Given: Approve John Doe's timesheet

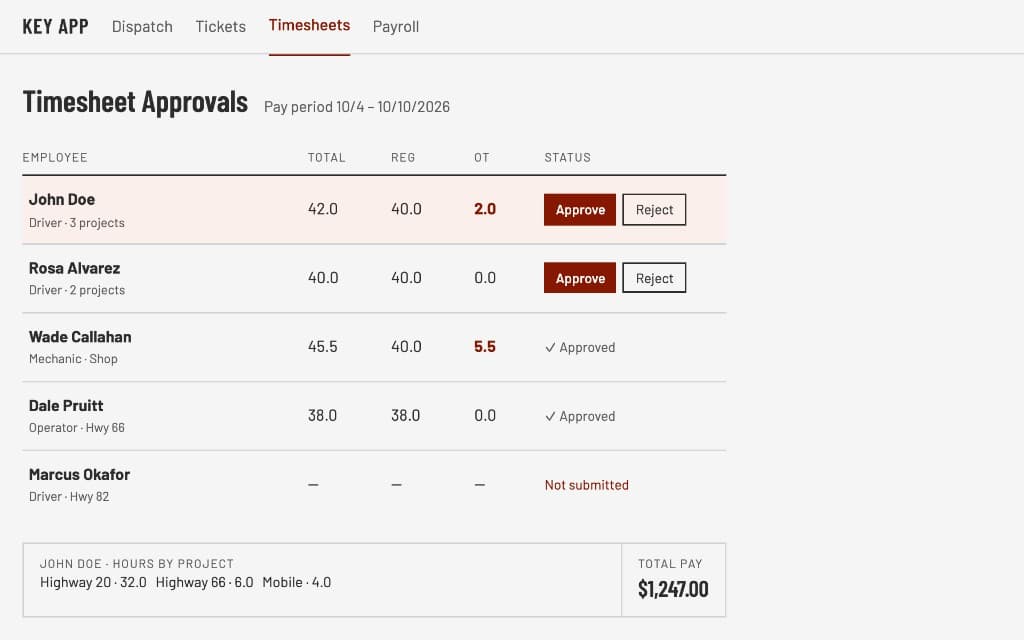Looking at the screenshot, I should (x=580, y=210).
